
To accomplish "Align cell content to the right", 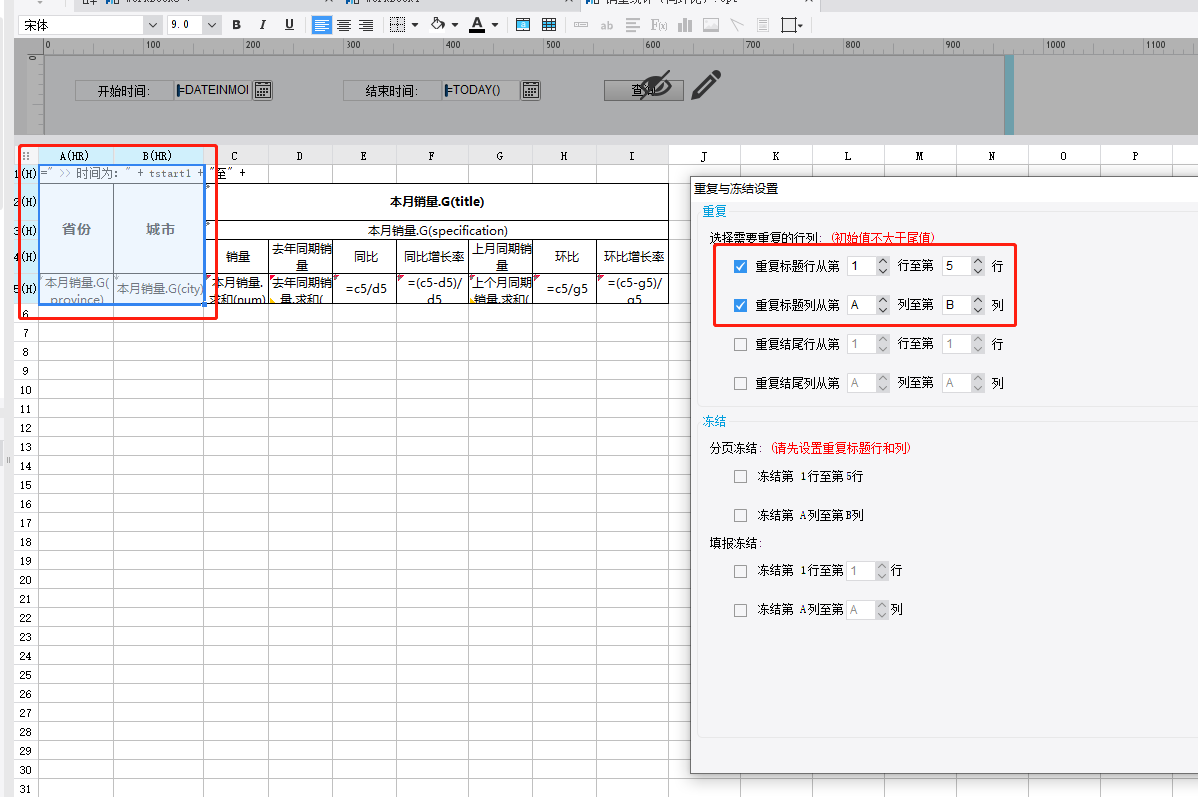I will (x=366, y=25).
